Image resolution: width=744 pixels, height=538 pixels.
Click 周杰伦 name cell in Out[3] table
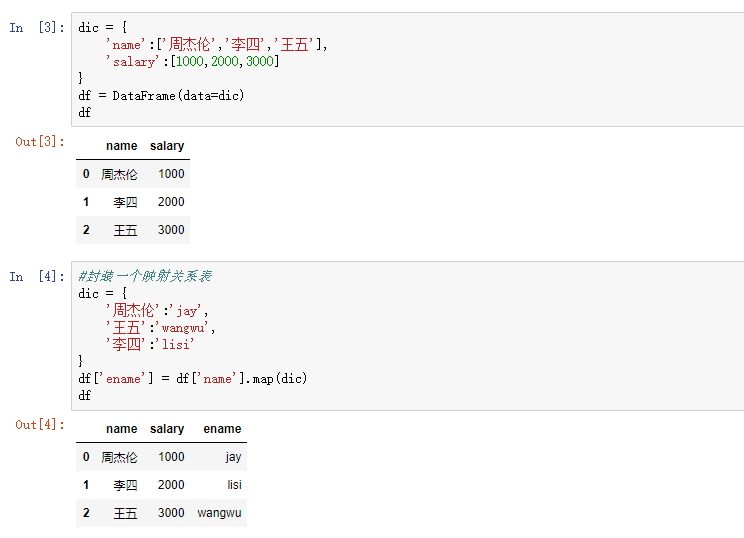[119, 174]
